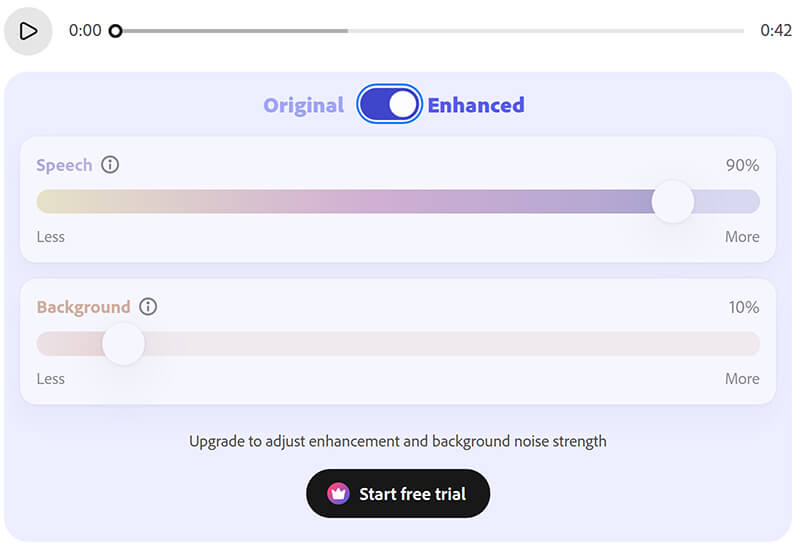Click middle of audio progress bar

click(x=430, y=31)
